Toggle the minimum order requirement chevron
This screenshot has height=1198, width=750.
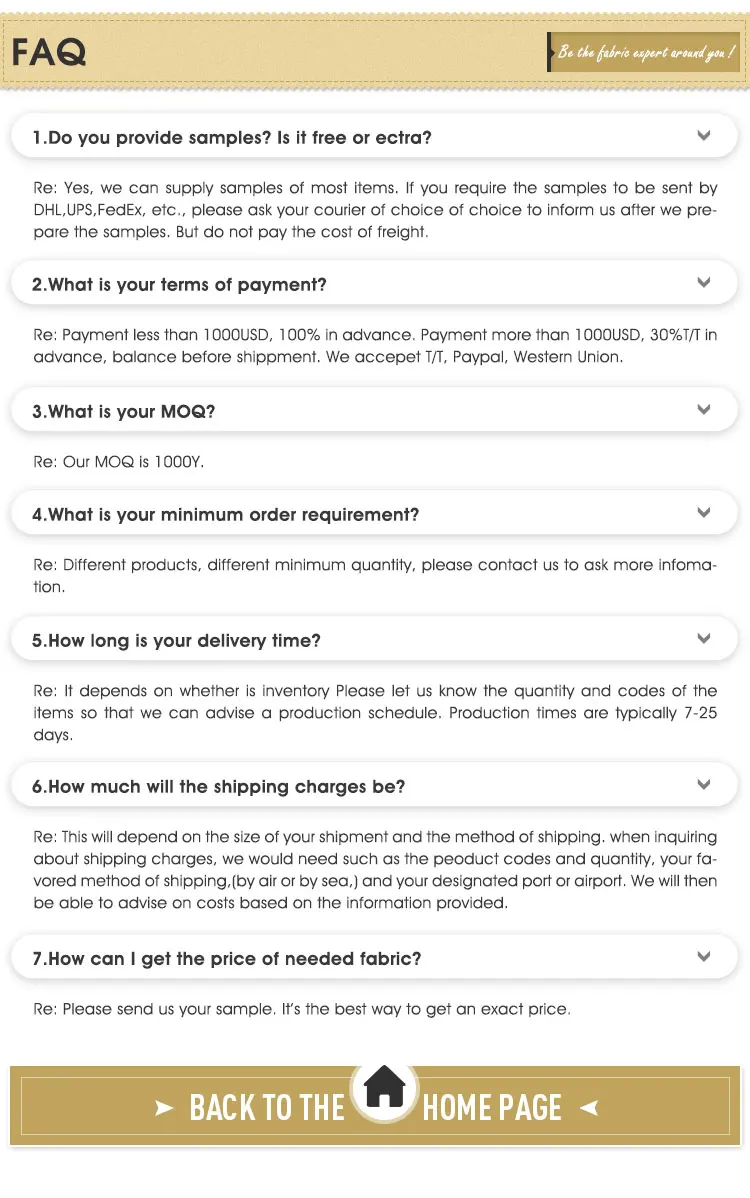704,513
